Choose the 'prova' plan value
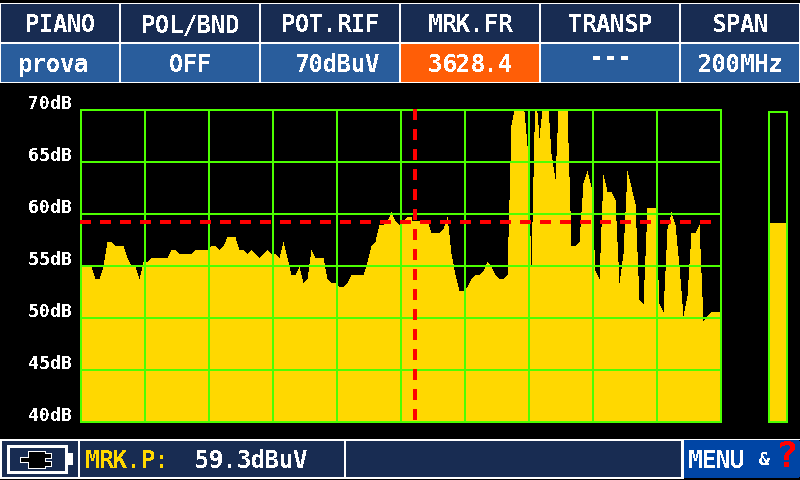The image size is (800, 480). point(60,63)
